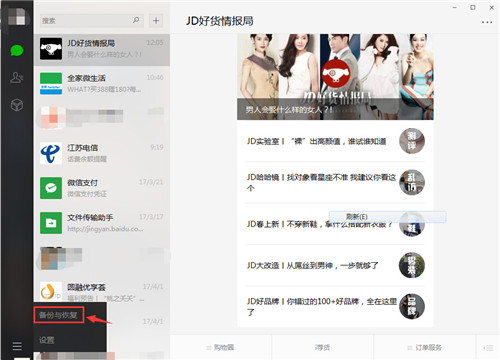The image size is (500, 360).
Task: Open the hamburger menu at sidebar bottom
Action: pyautogui.click(x=17, y=346)
